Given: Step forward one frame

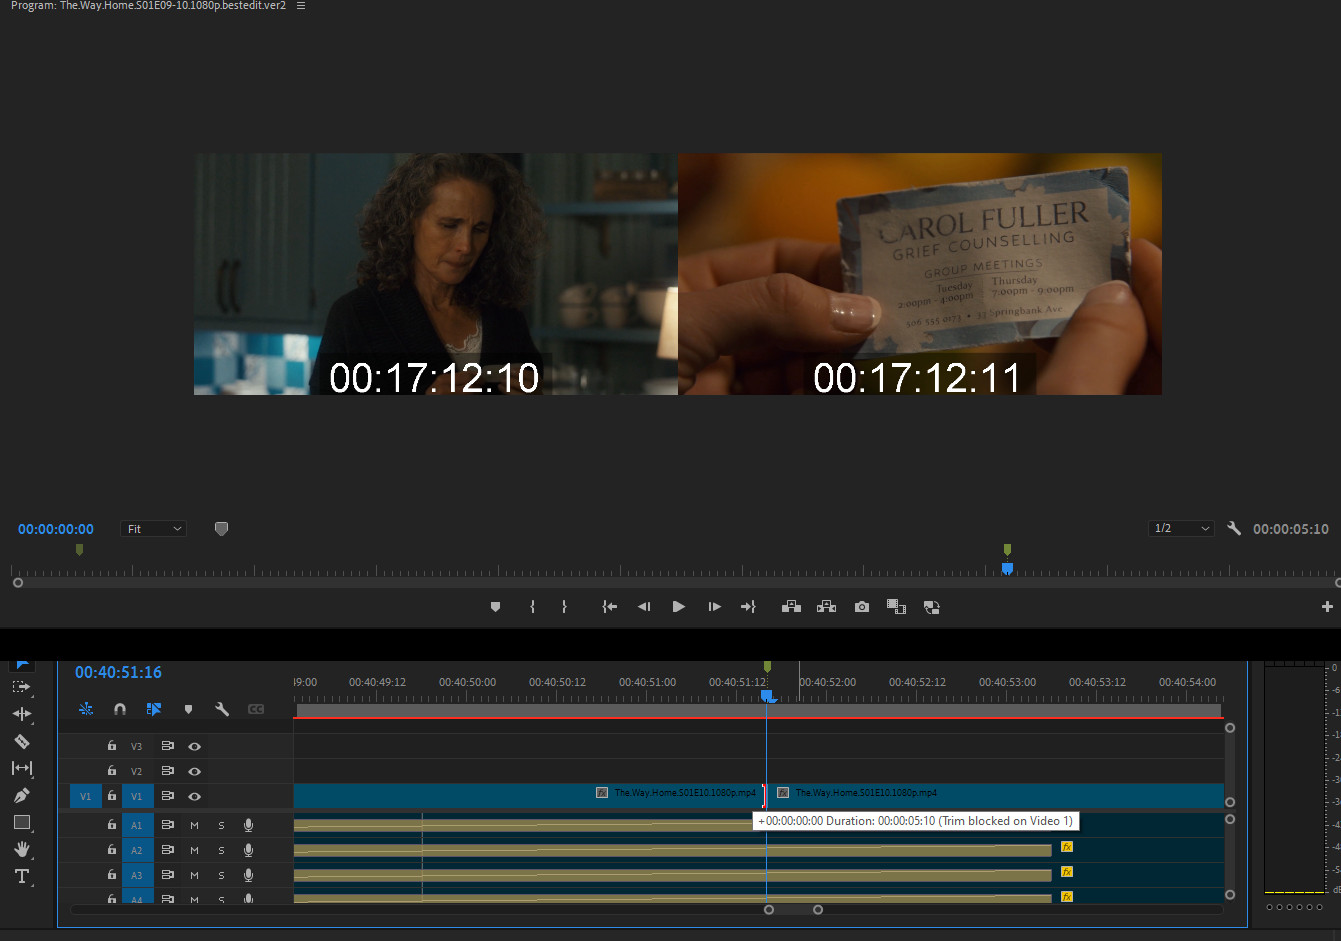Looking at the screenshot, I should coord(714,607).
